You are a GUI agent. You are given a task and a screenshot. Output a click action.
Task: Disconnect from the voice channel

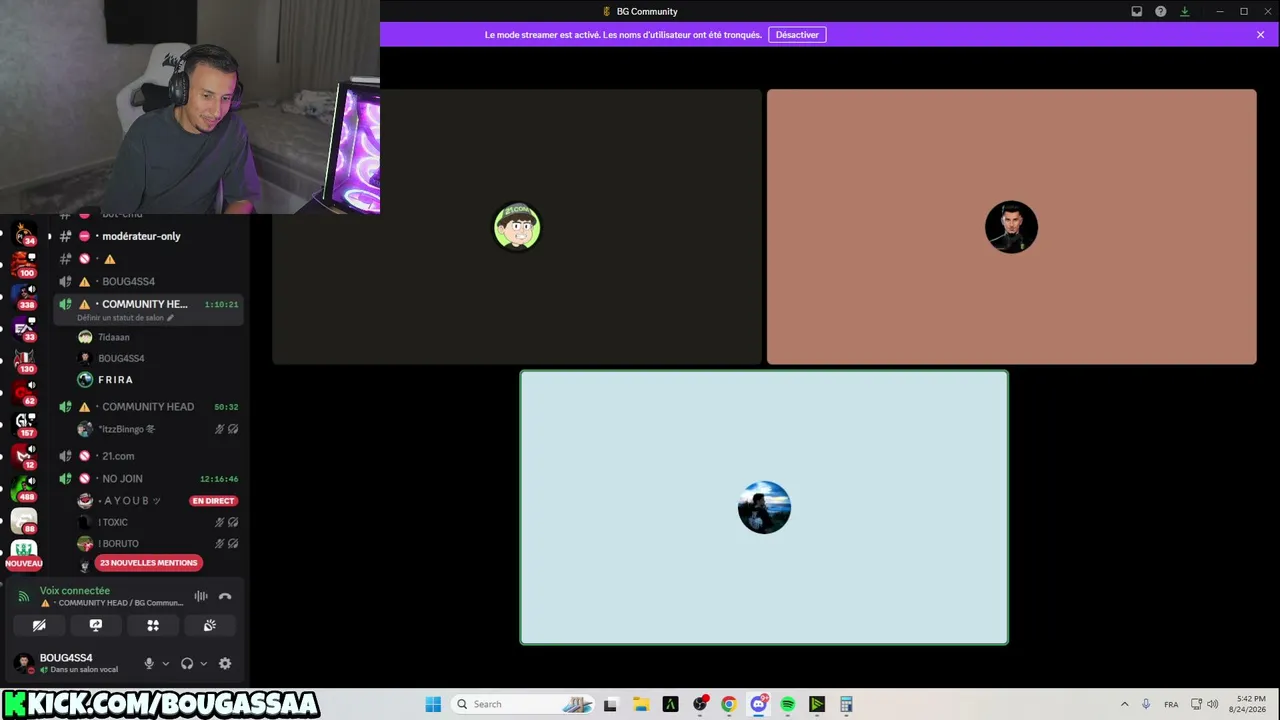[x=225, y=596]
